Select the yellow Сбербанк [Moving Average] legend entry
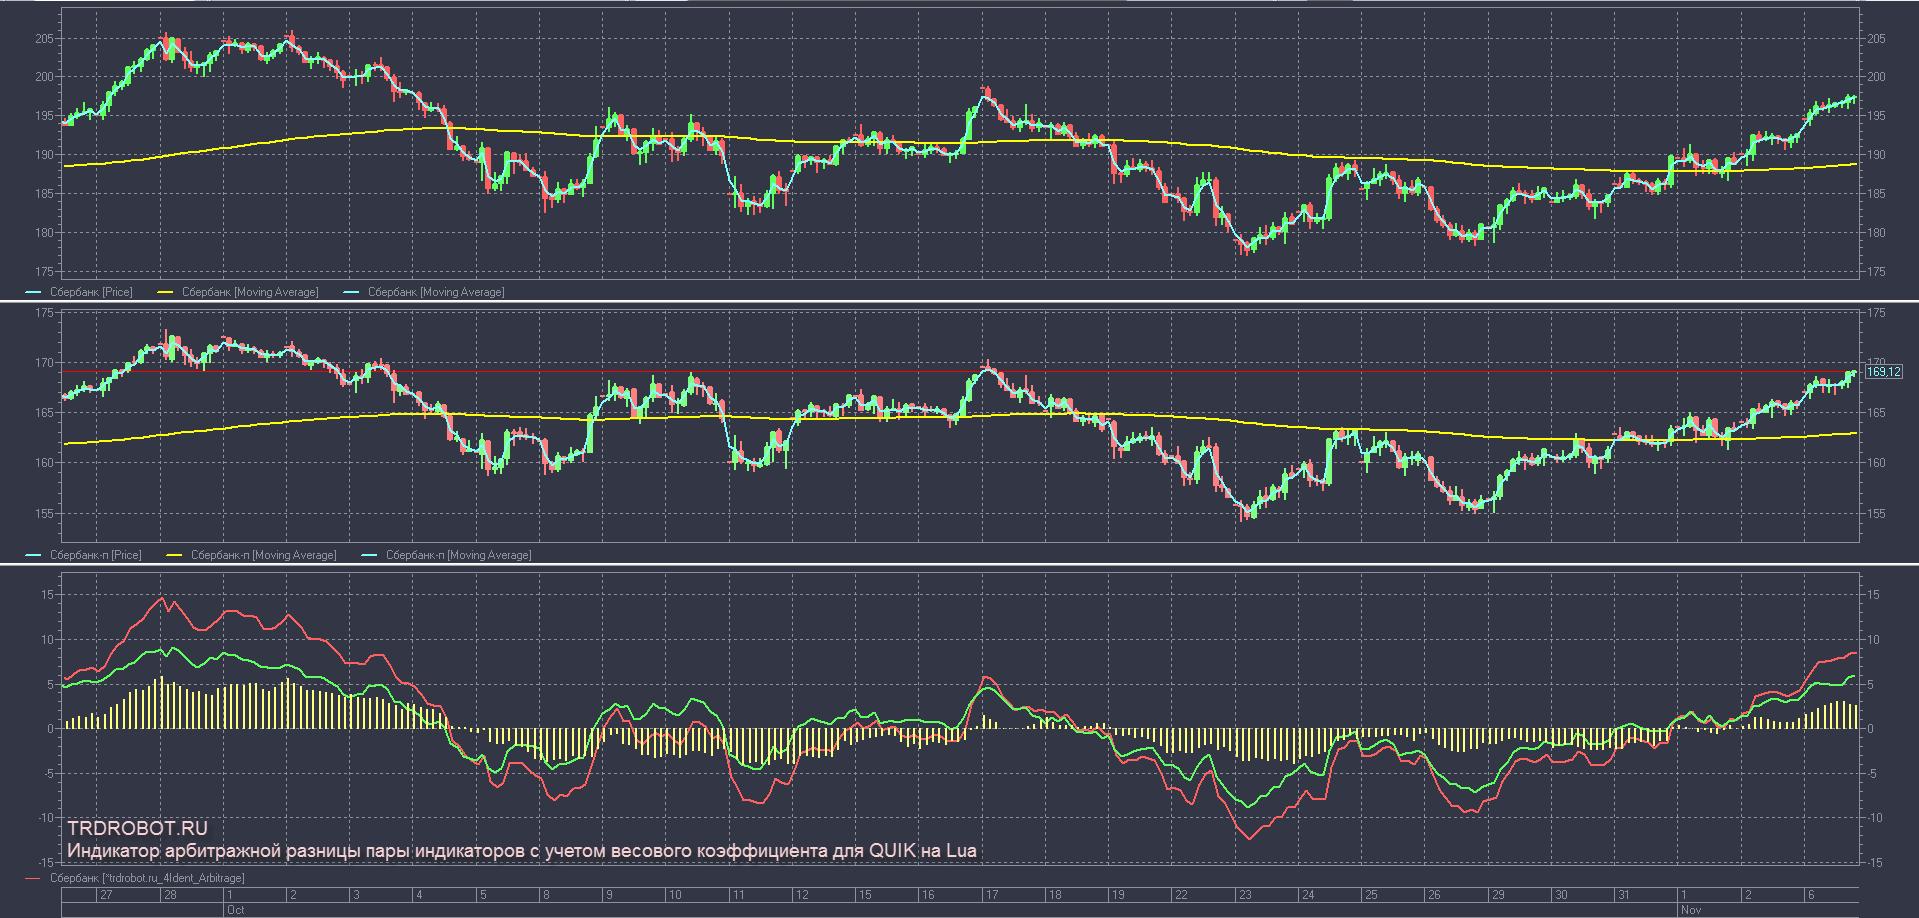Image resolution: width=1919 pixels, height=918 pixels. (250, 292)
